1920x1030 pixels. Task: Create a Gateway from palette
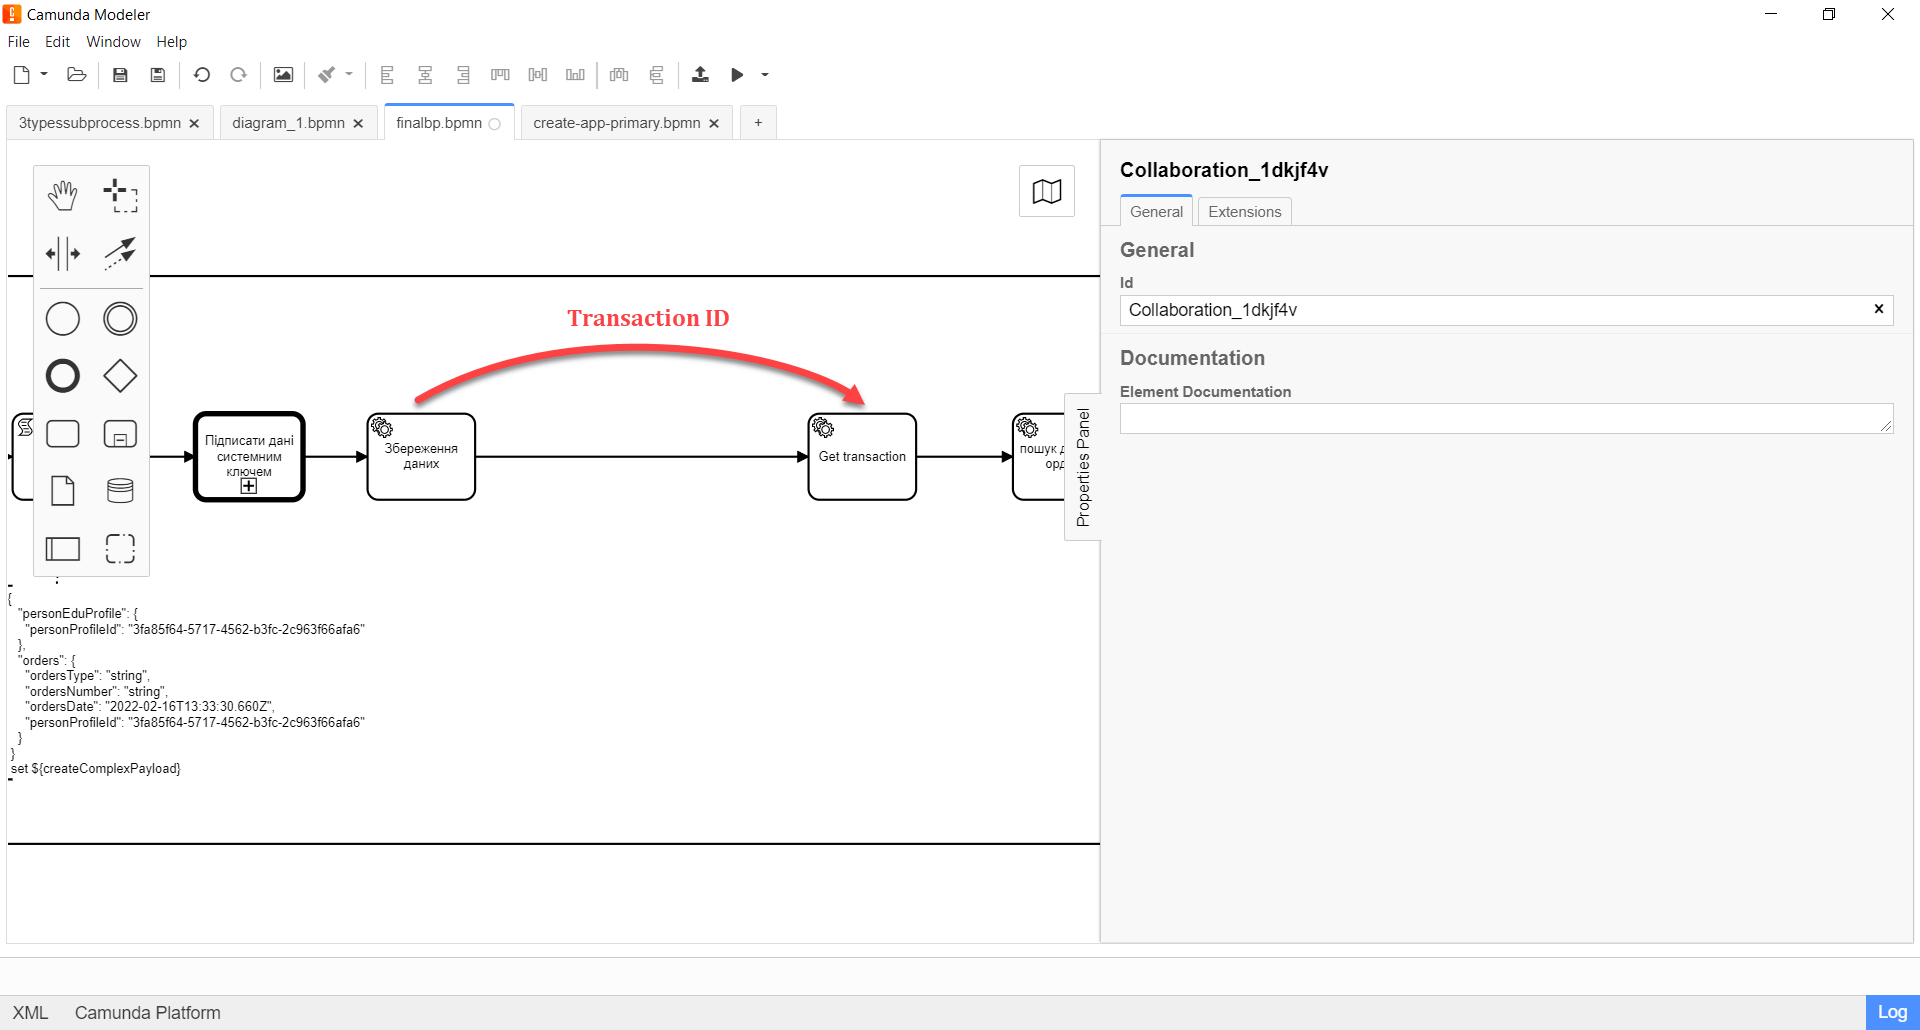pyautogui.click(x=120, y=376)
